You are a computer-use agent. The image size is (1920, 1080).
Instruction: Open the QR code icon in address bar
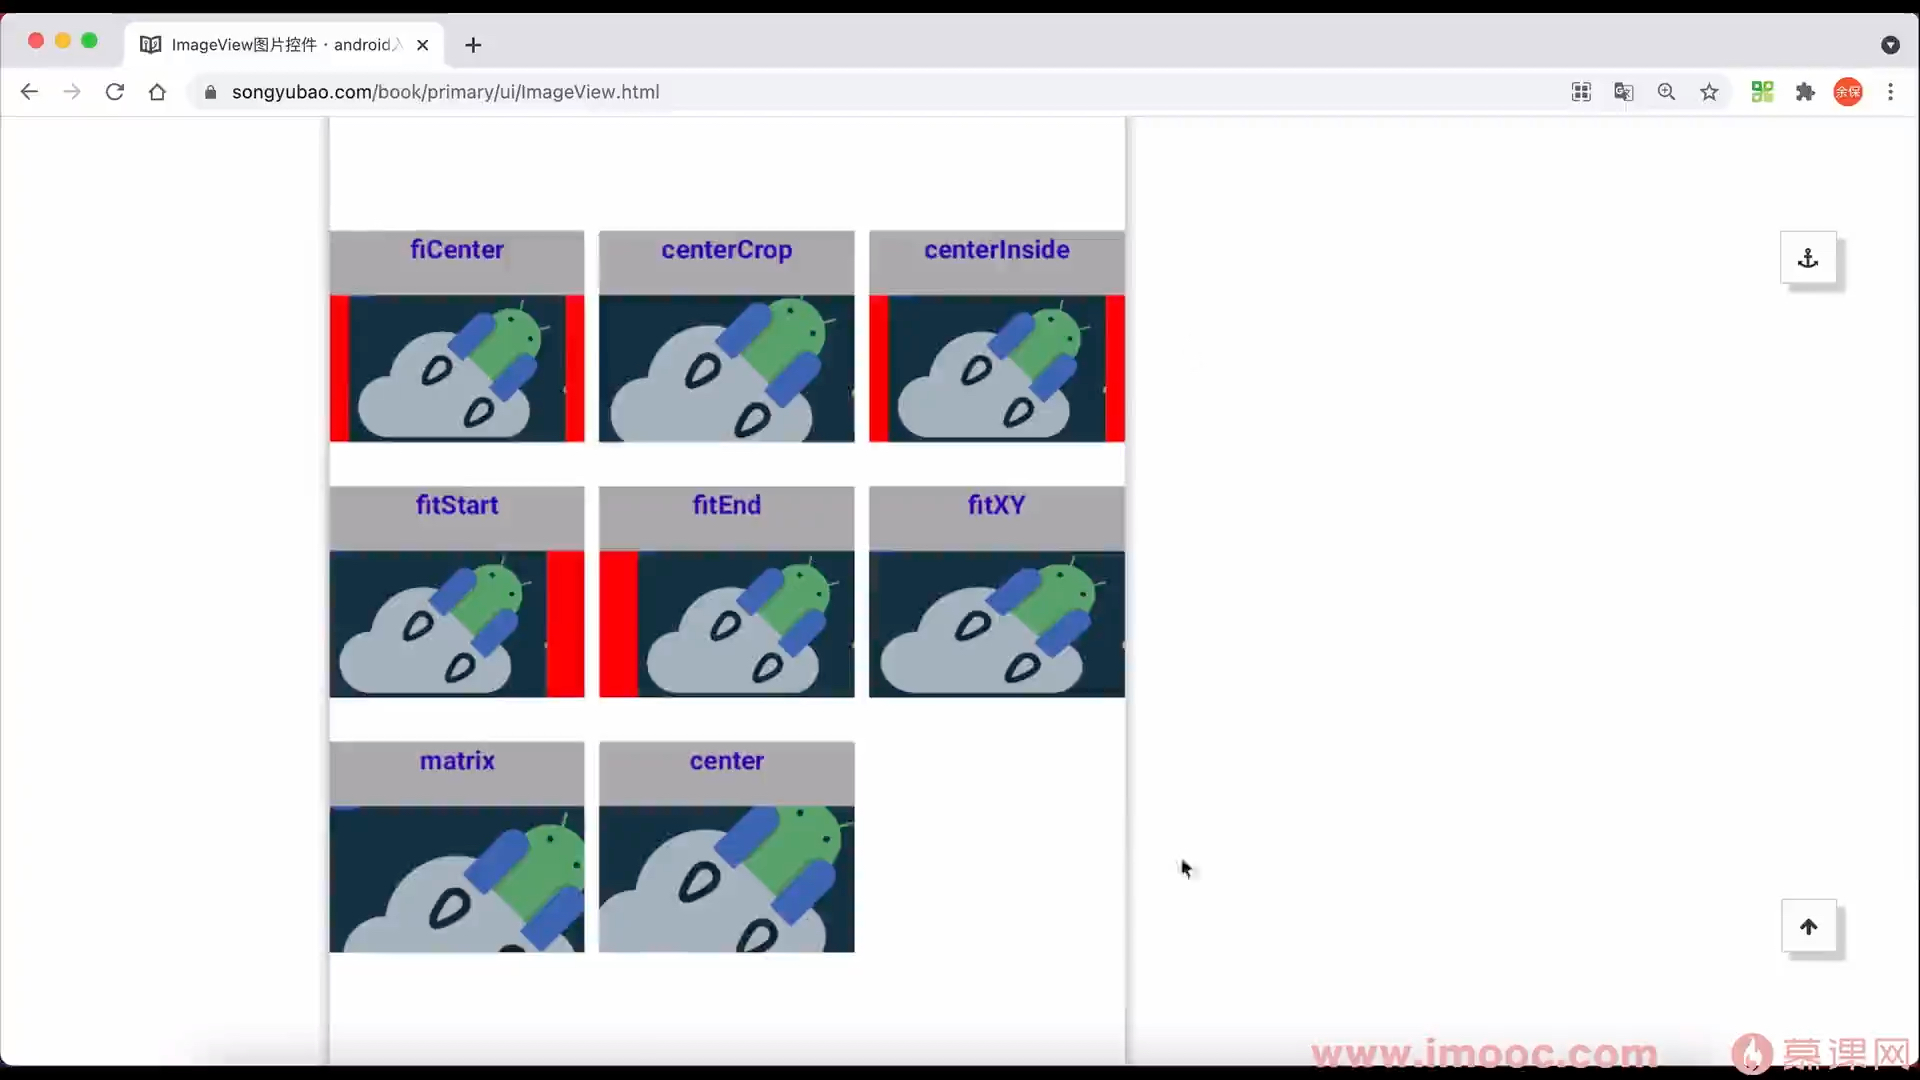1581,92
